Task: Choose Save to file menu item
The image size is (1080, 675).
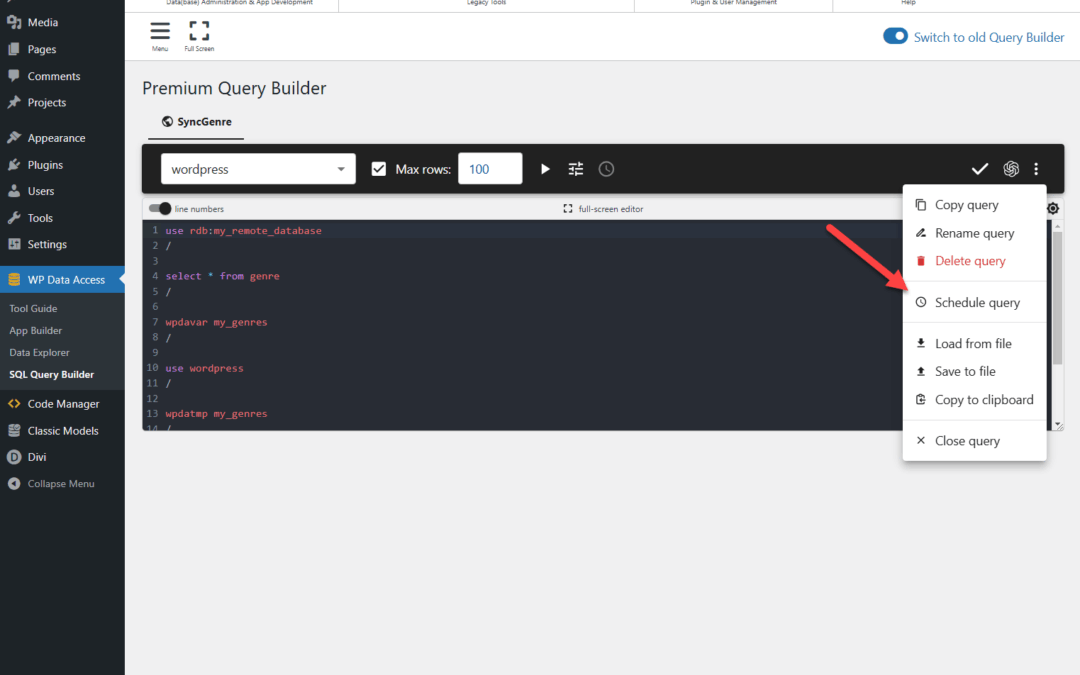Action: [x=975, y=371]
